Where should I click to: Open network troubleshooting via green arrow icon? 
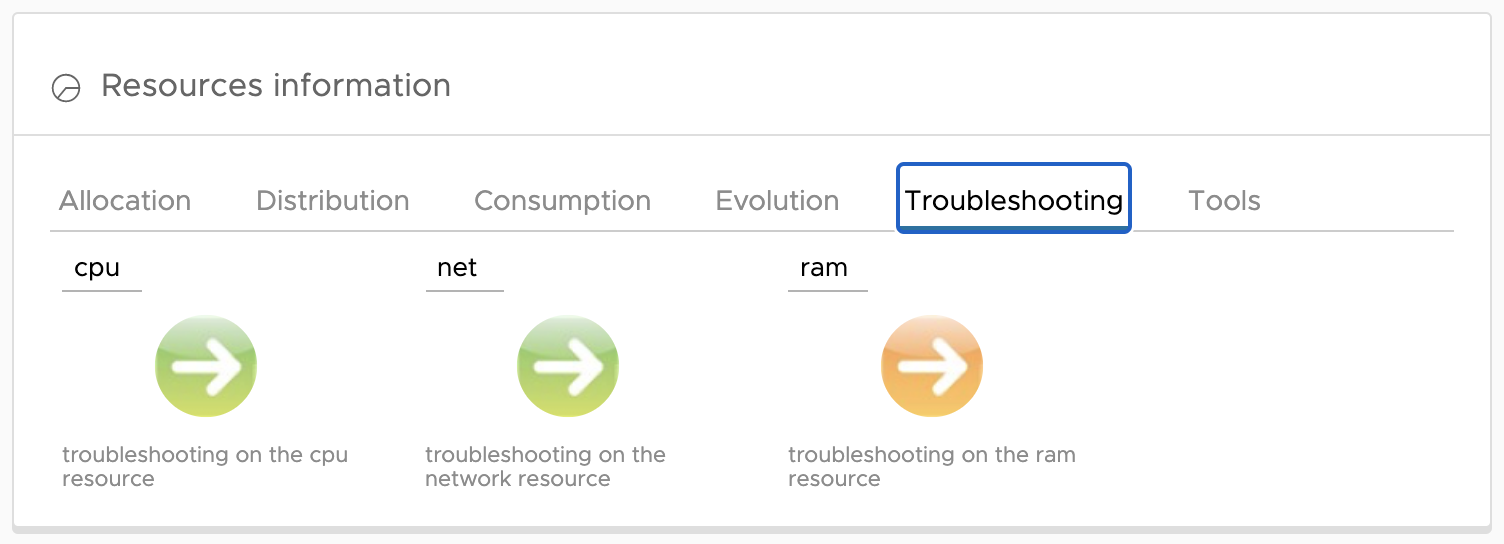pyautogui.click(x=568, y=366)
